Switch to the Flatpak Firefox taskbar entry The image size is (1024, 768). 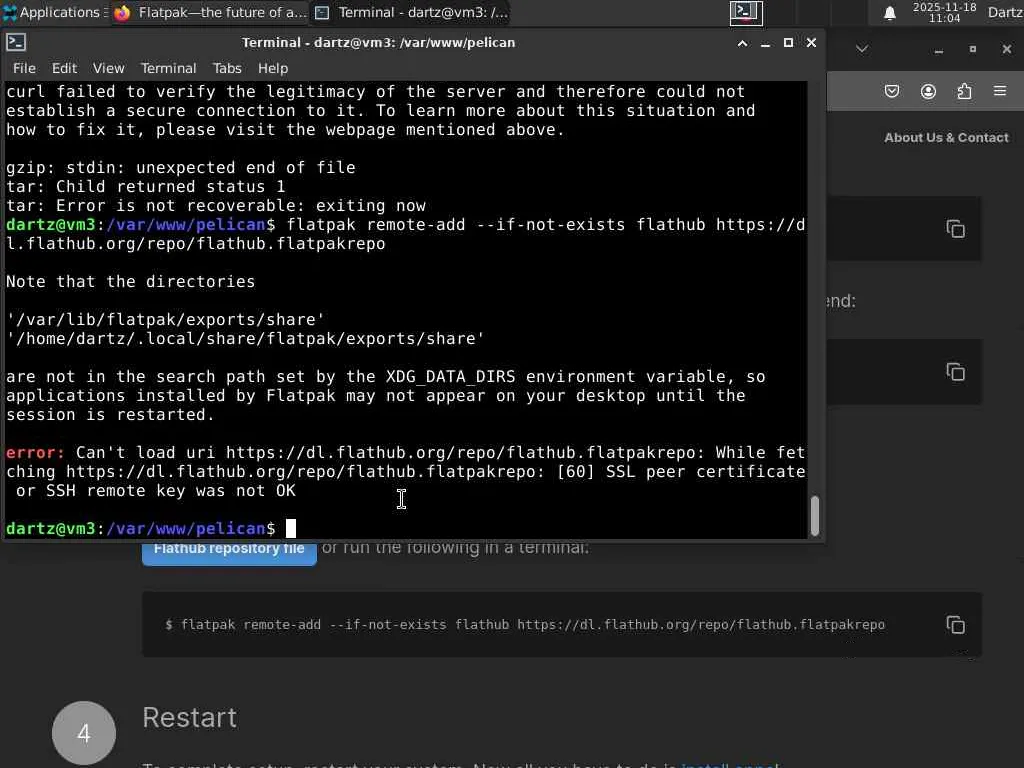210,12
